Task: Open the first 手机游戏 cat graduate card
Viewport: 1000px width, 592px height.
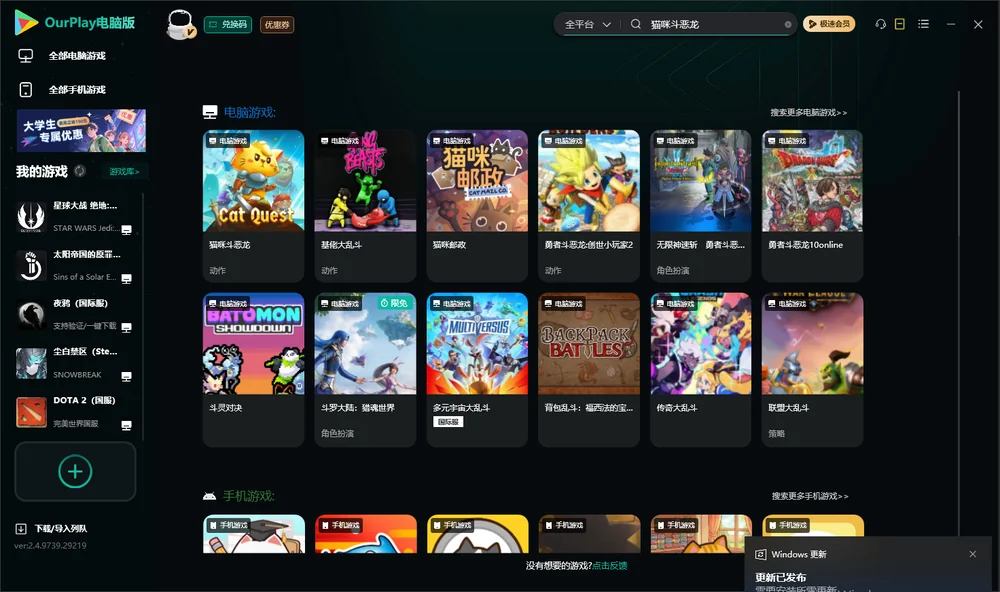Action: click(x=253, y=533)
